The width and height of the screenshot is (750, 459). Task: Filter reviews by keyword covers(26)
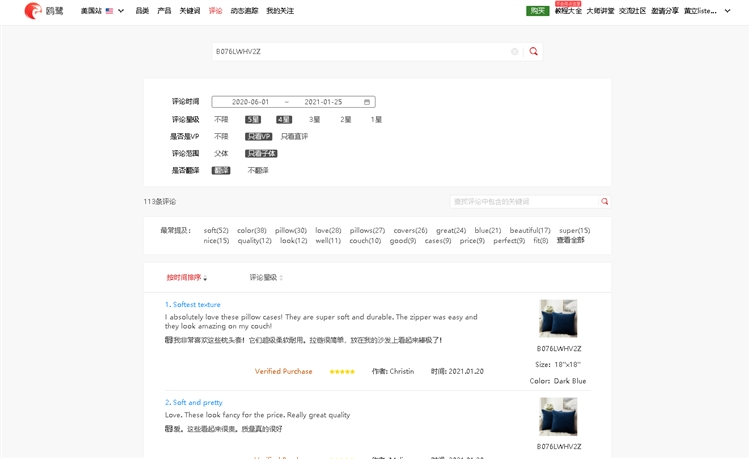click(x=410, y=230)
